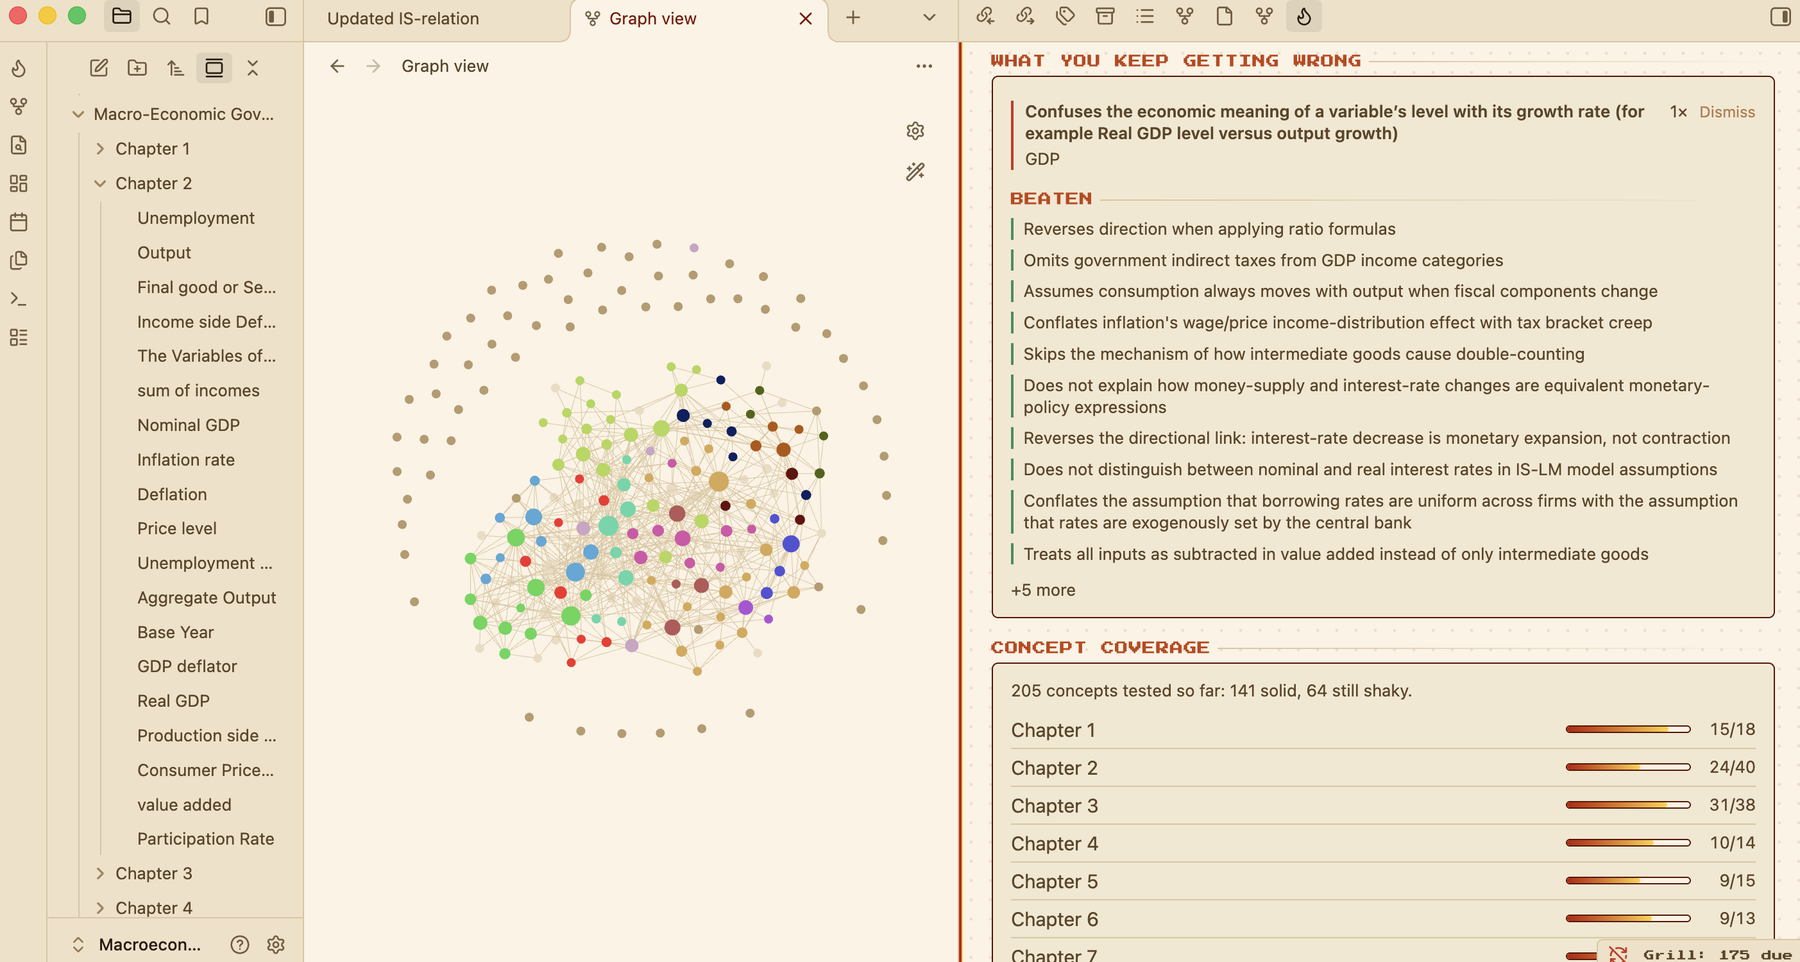
Task: Open the tags pane icon
Action: (1065, 17)
